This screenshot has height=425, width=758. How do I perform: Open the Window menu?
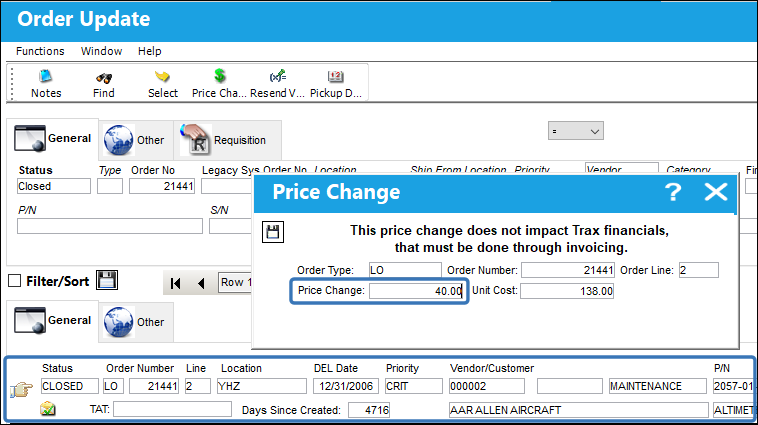[x=102, y=51]
